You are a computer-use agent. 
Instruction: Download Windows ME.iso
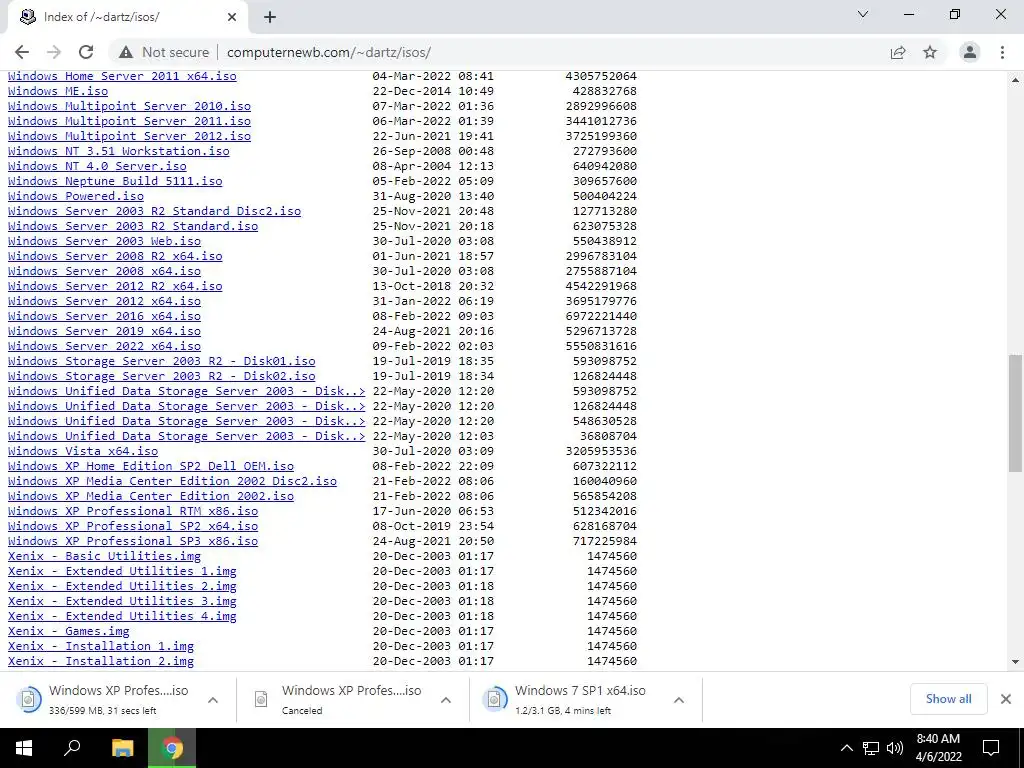click(58, 91)
